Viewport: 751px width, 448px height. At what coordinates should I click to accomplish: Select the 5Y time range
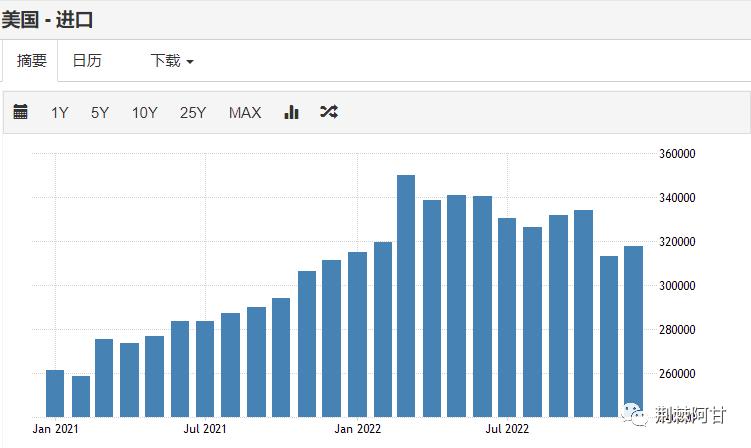(100, 112)
